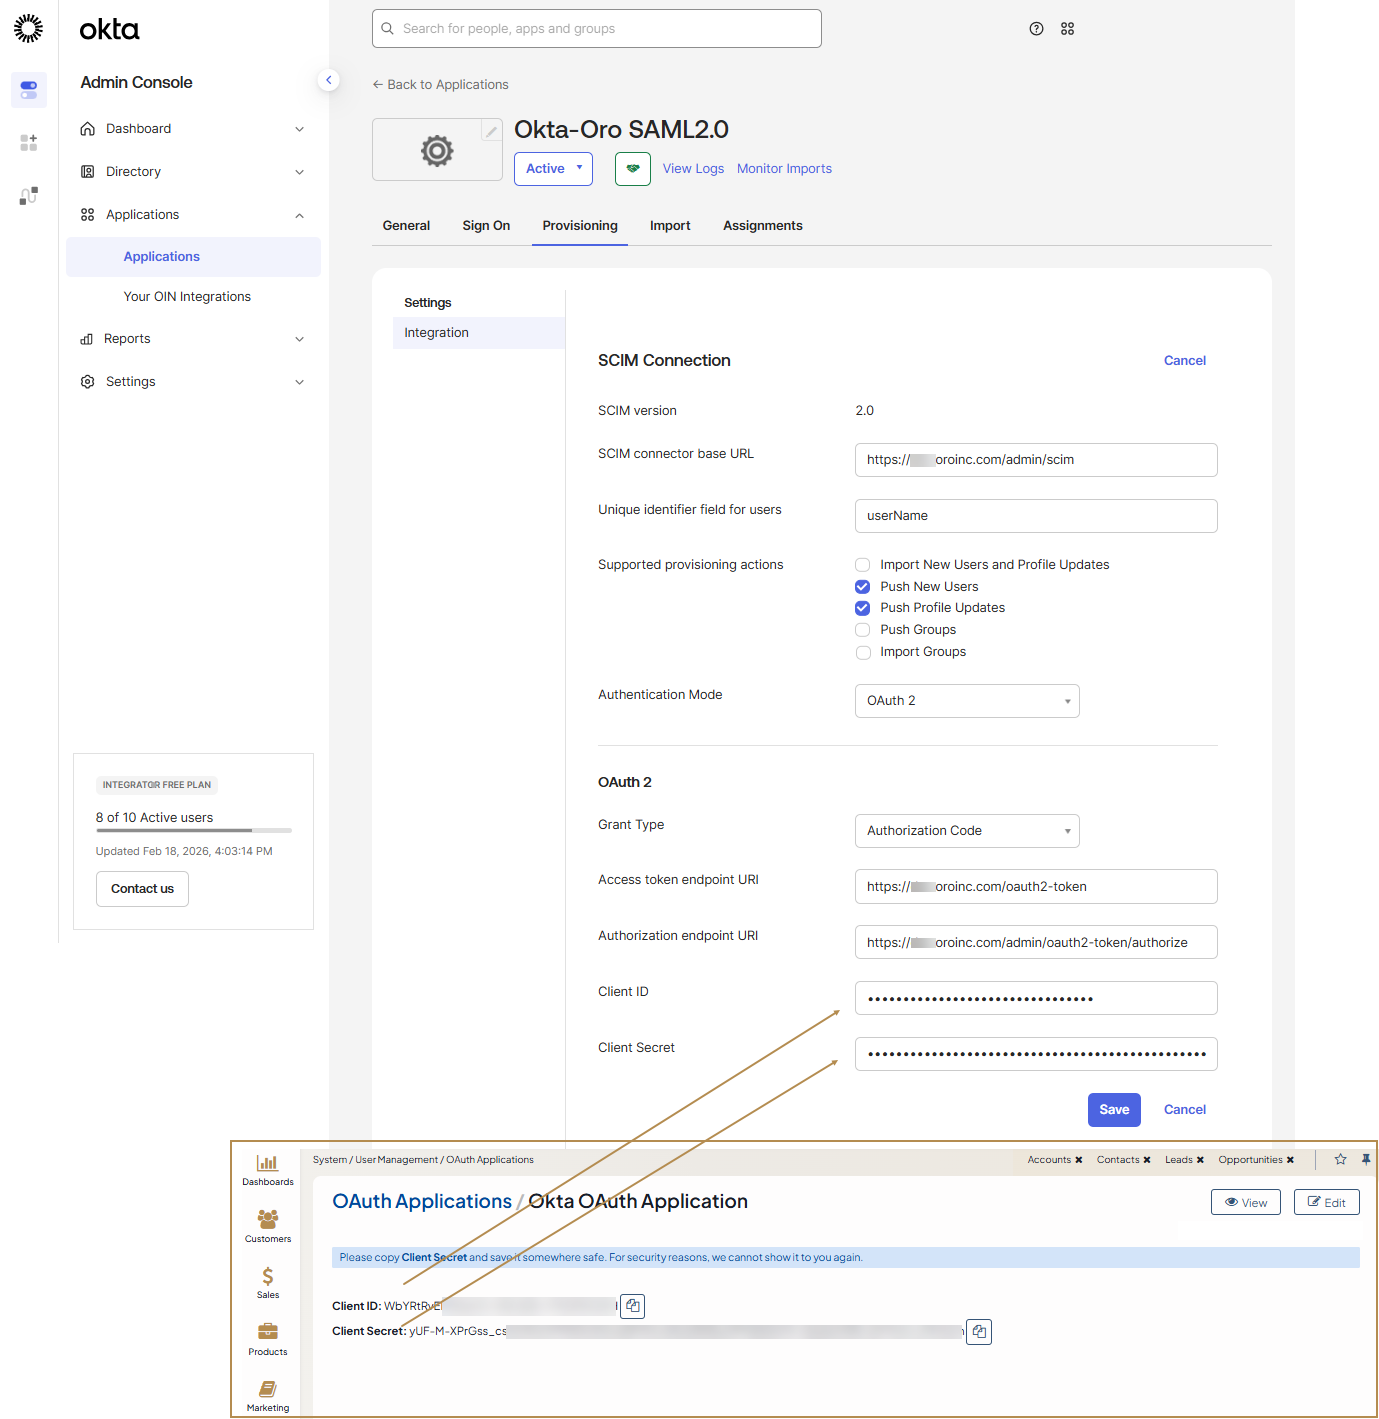Open the Active status dropdown
Image resolution: width=1379 pixels, height=1419 pixels.
tap(553, 169)
